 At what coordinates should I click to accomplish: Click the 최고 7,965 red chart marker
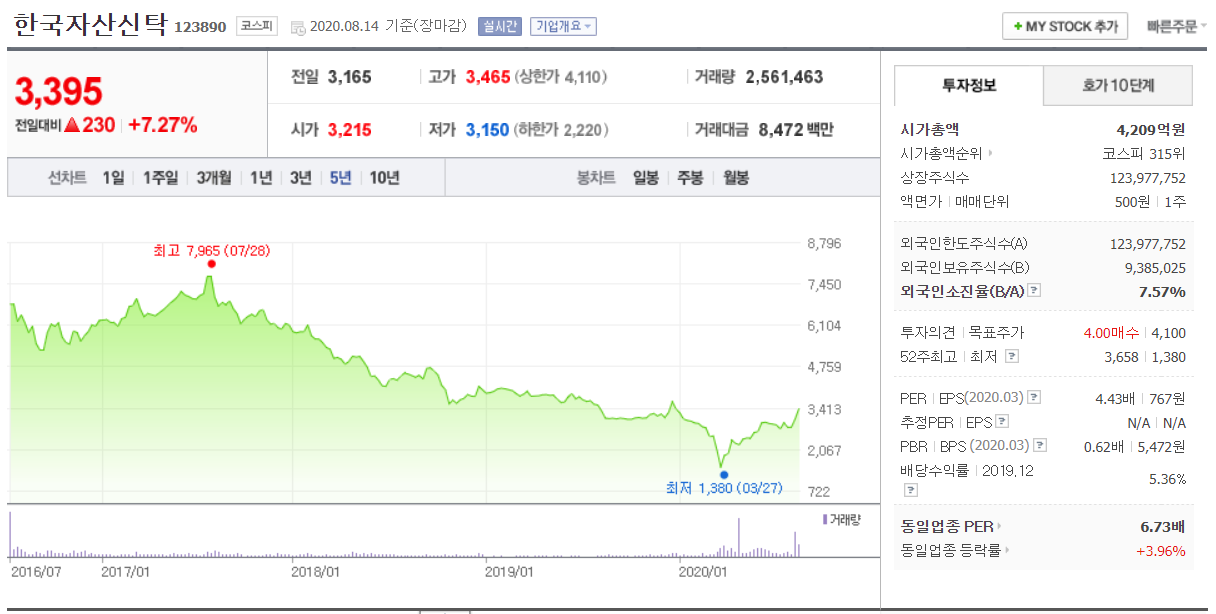[x=210, y=266]
